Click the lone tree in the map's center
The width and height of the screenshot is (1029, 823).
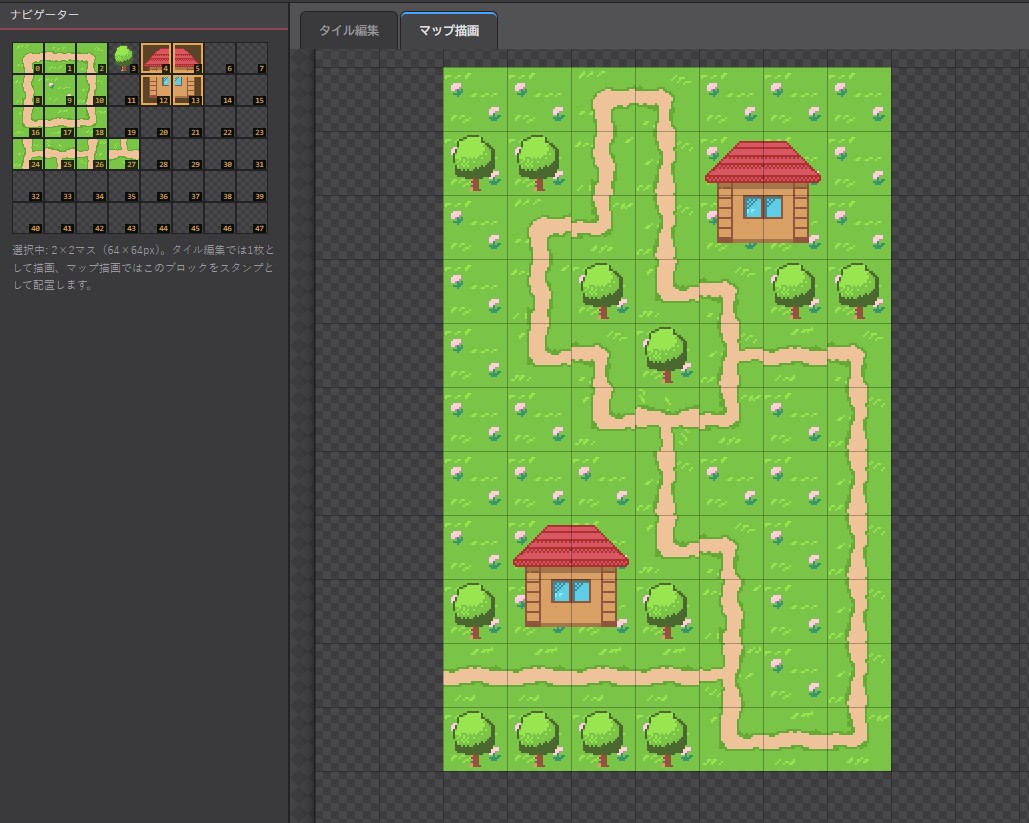pos(667,354)
